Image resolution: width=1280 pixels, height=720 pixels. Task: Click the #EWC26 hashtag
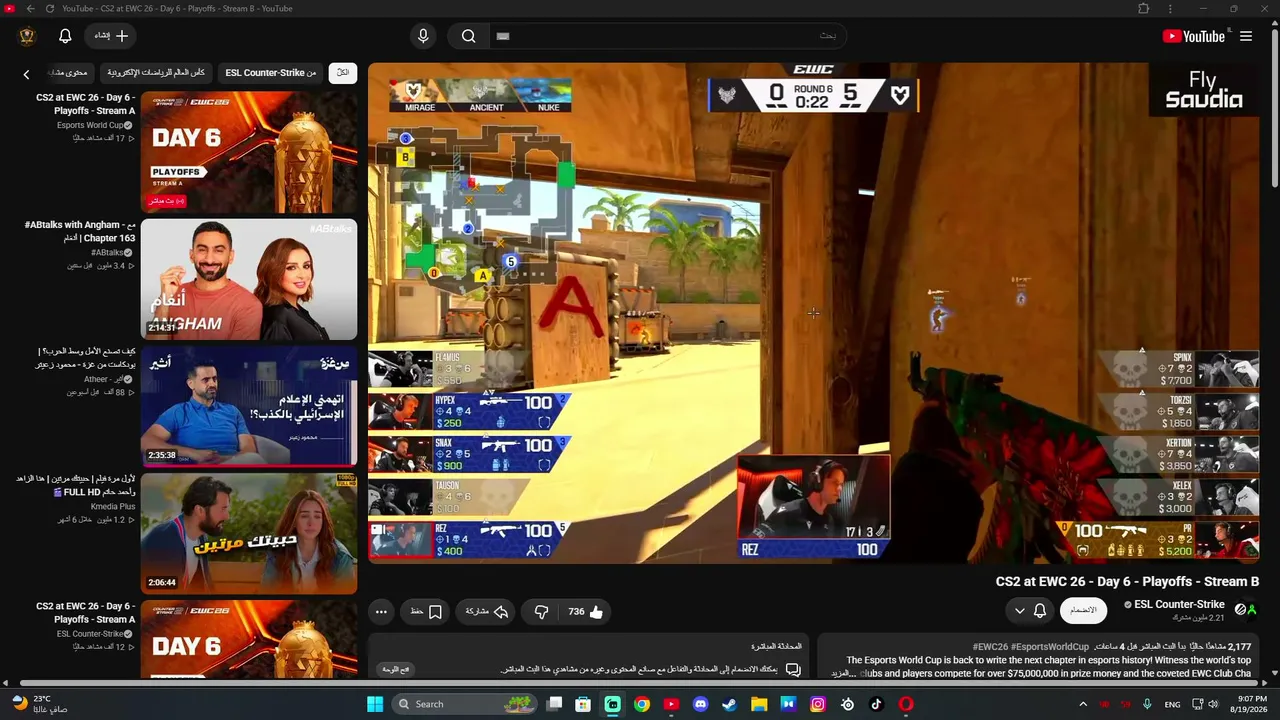(x=990, y=647)
